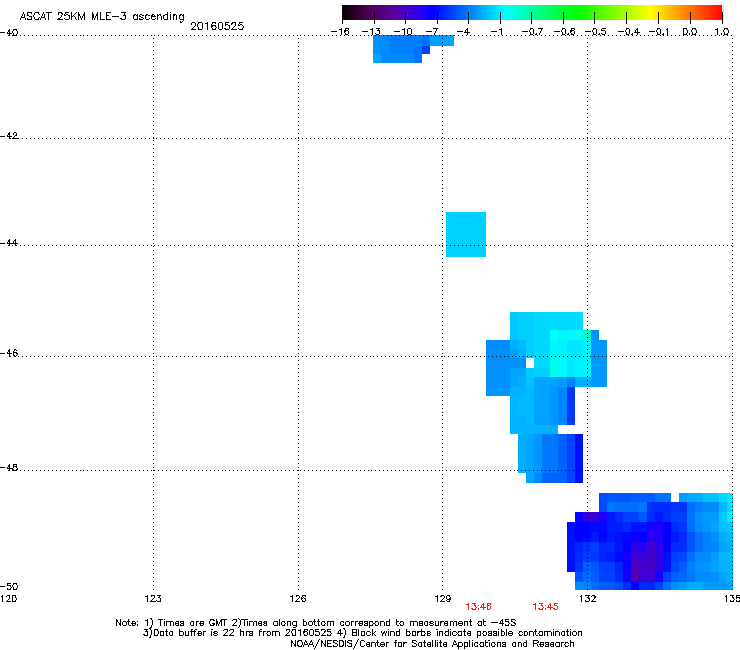The image size is (740, 650).
Task: Click the '-4' color scale label
Action: coord(463,32)
